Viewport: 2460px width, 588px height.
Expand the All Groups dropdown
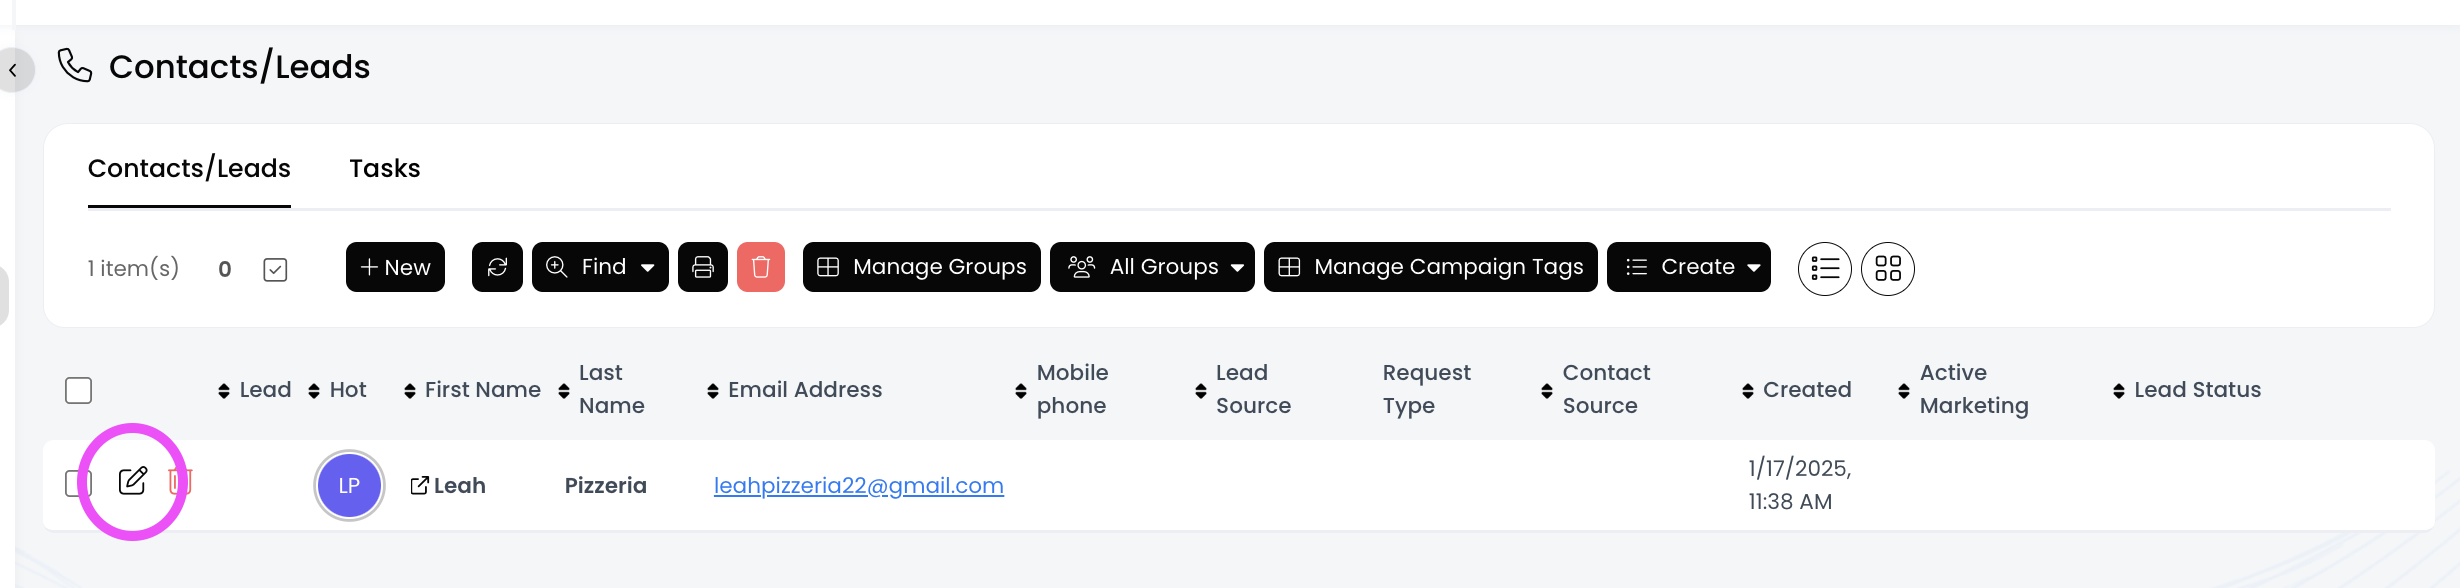(x=1152, y=267)
